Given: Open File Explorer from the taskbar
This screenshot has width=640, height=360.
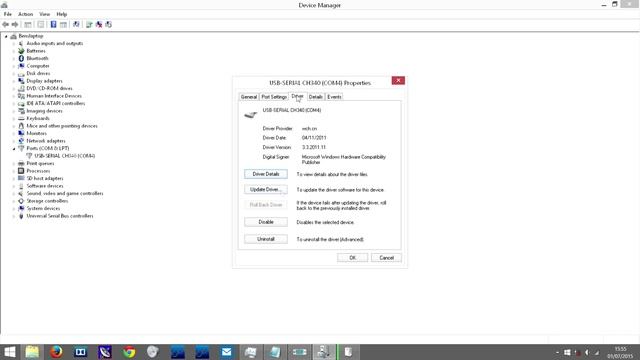Looking at the screenshot, I should click(x=32, y=352).
